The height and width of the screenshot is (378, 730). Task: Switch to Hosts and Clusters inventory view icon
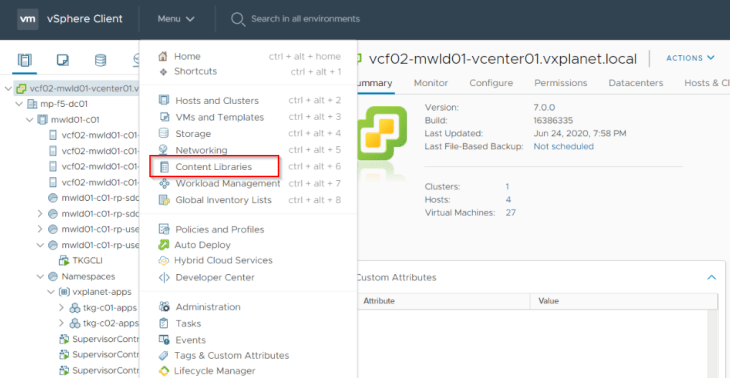pyautogui.click(x=24, y=60)
